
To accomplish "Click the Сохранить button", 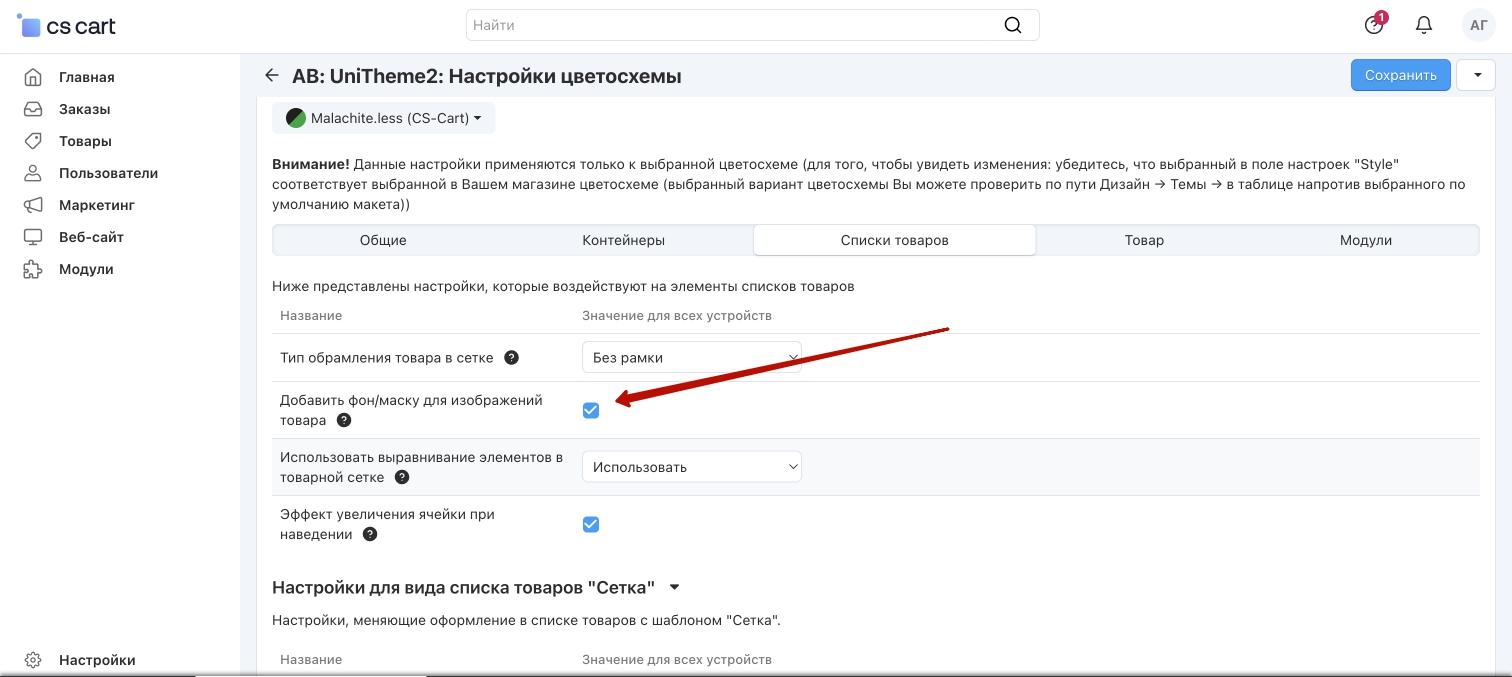I will click(1400, 75).
